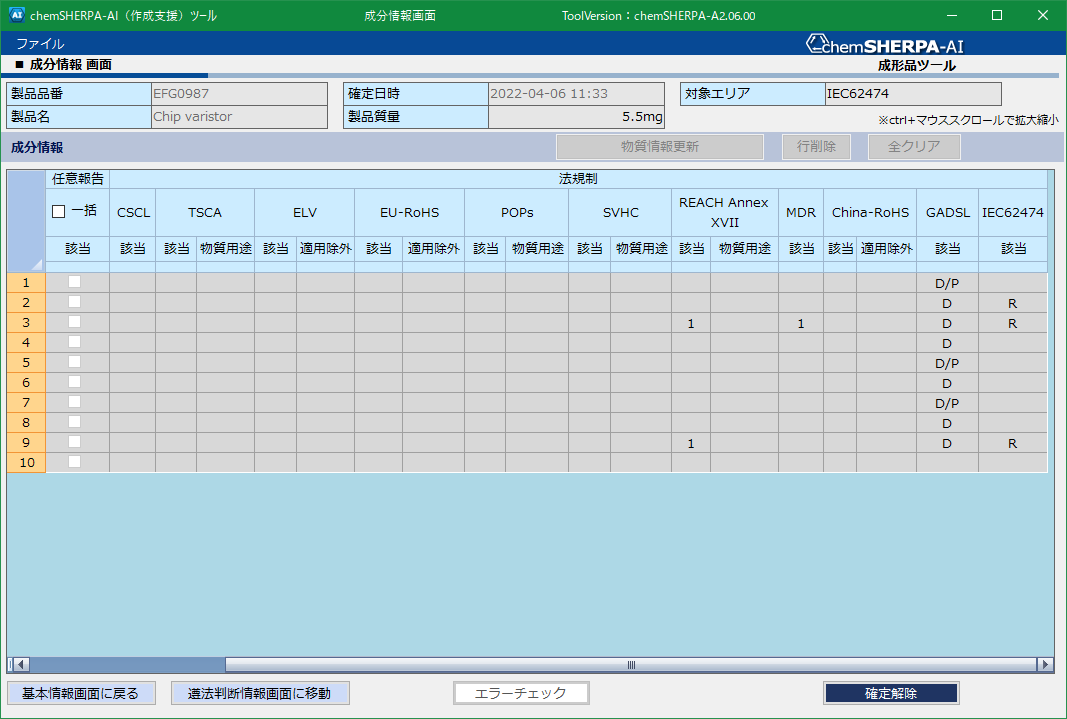Click the horizontal scrollbar thumb
Screen dimensions: 1067x719
[630, 664]
